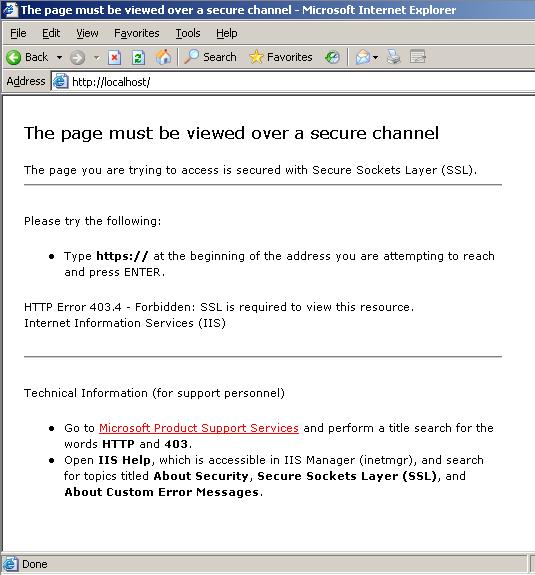535x575 pixels.
Task: Open the History icon in toolbar
Action: coord(332,57)
